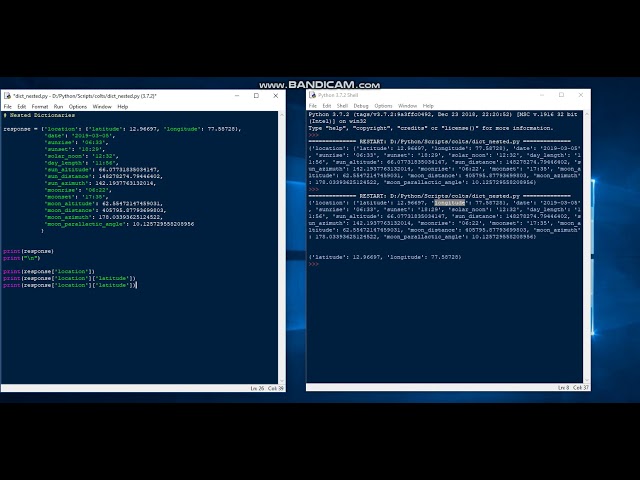Viewport: 640px width, 480px height.
Task: Open Run menu in editor window
Action: (58, 107)
